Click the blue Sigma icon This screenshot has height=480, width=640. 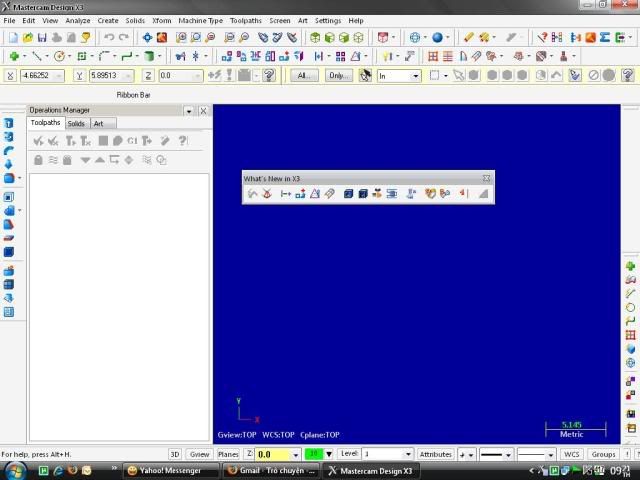605,38
